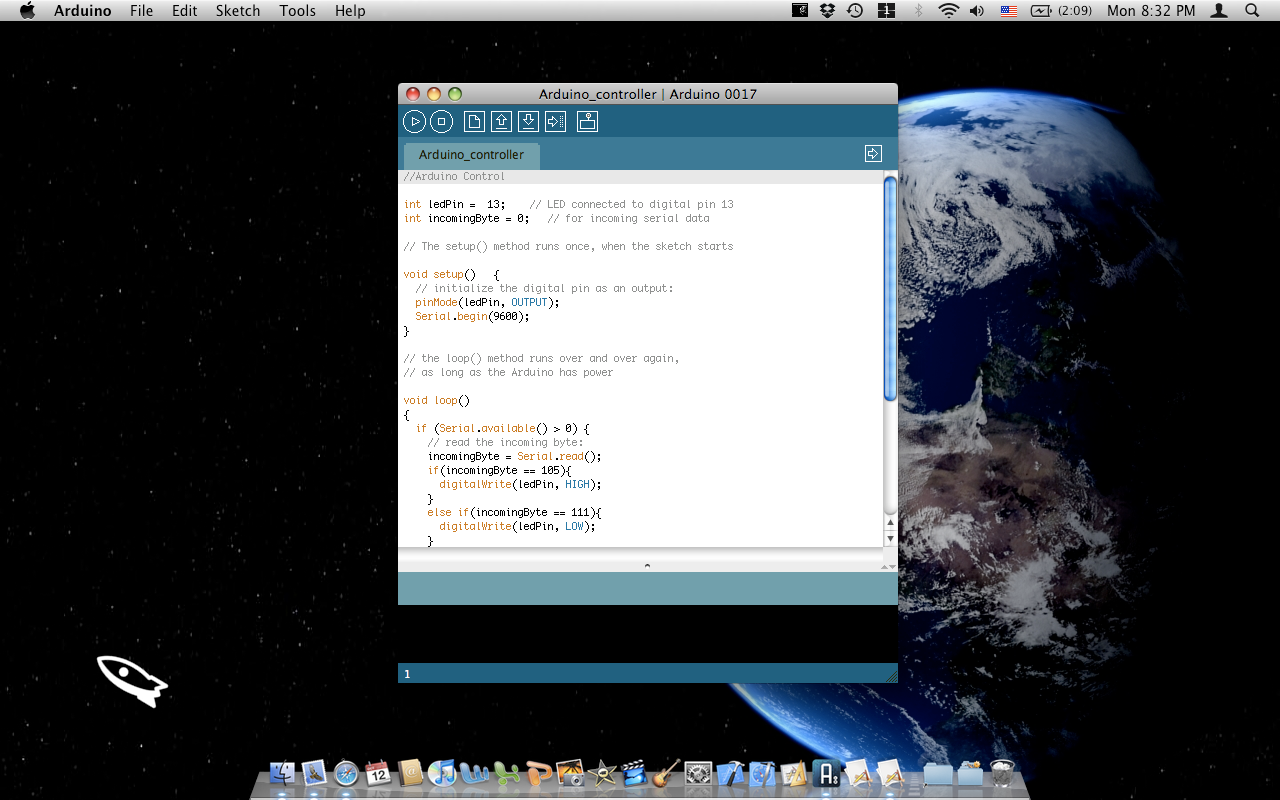This screenshot has height=800, width=1280.
Task: Open Address Book in the Dock
Action: tap(410, 773)
